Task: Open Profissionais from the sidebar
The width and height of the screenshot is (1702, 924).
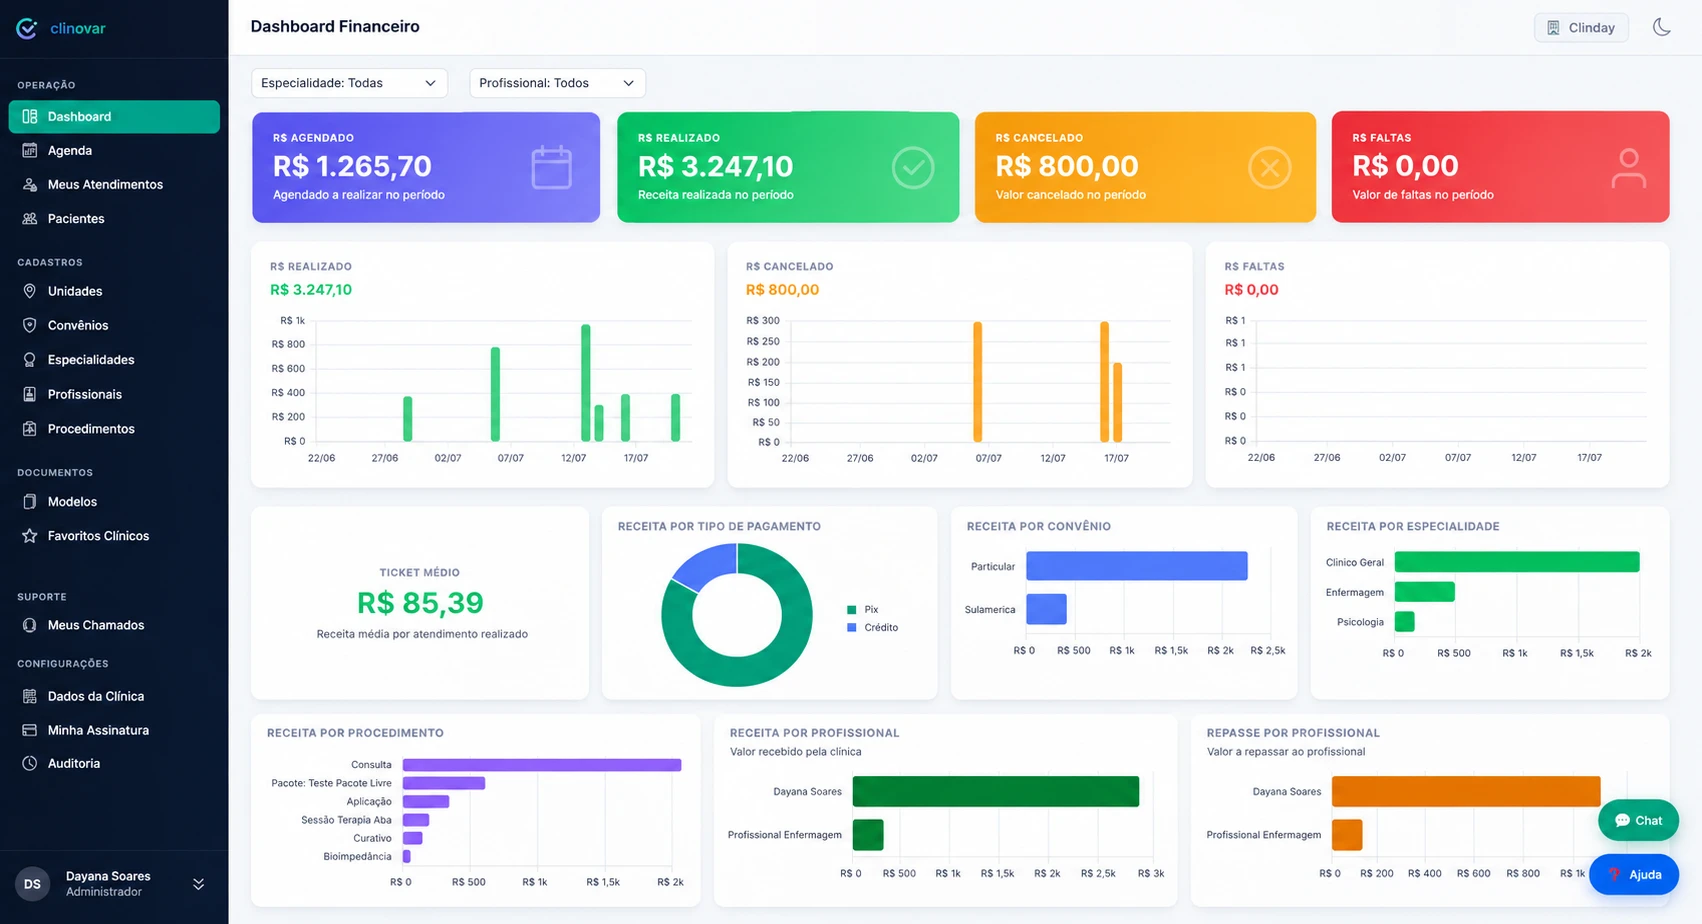Action: pos(114,394)
